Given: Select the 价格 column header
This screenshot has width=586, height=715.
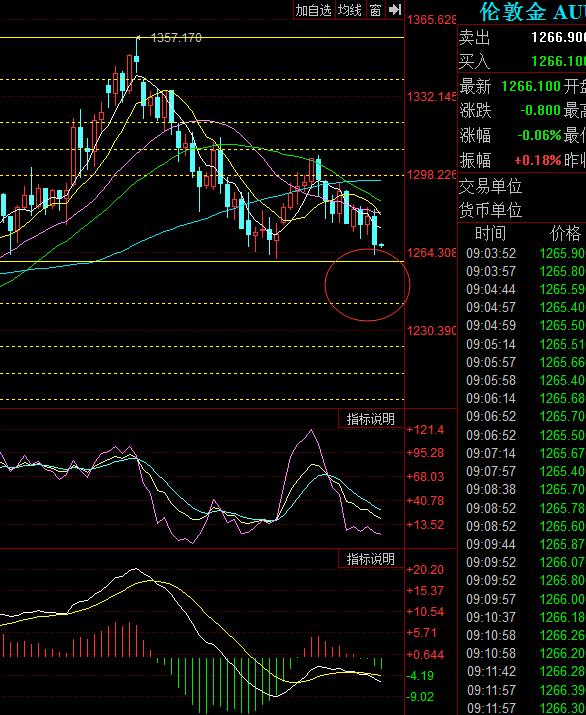Looking at the screenshot, I should point(565,233).
